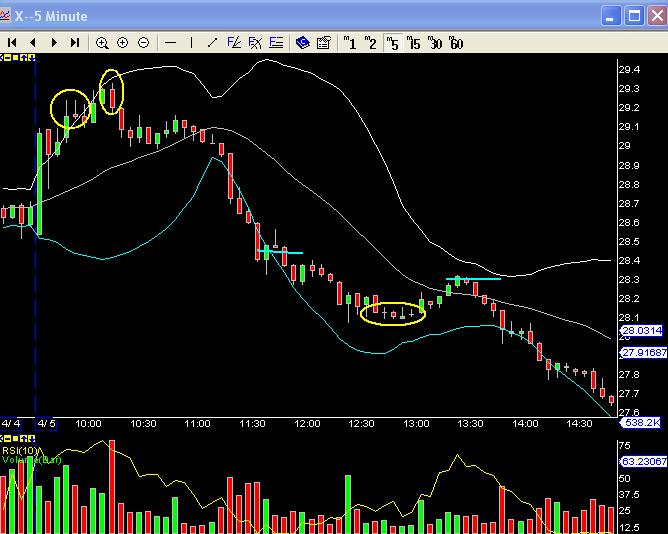Open the study list (F with lines) tool
The image size is (668, 534).
[x=276, y=43]
